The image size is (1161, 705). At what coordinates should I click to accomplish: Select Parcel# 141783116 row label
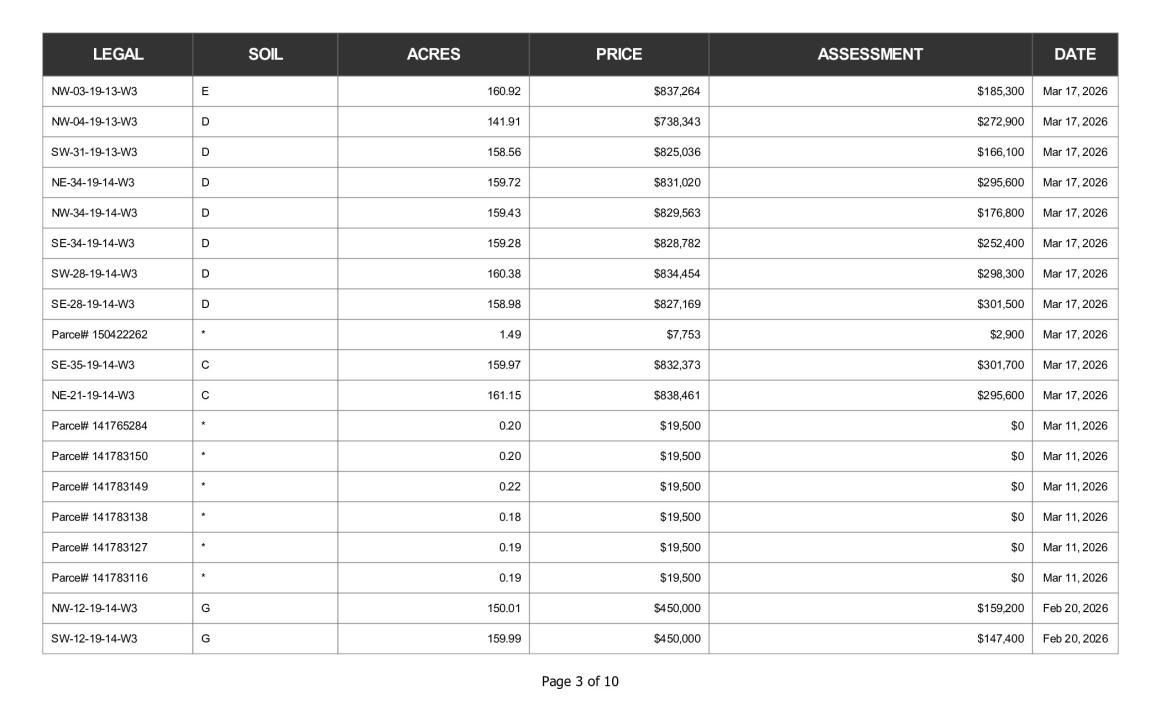pyautogui.click(x=99, y=578)
